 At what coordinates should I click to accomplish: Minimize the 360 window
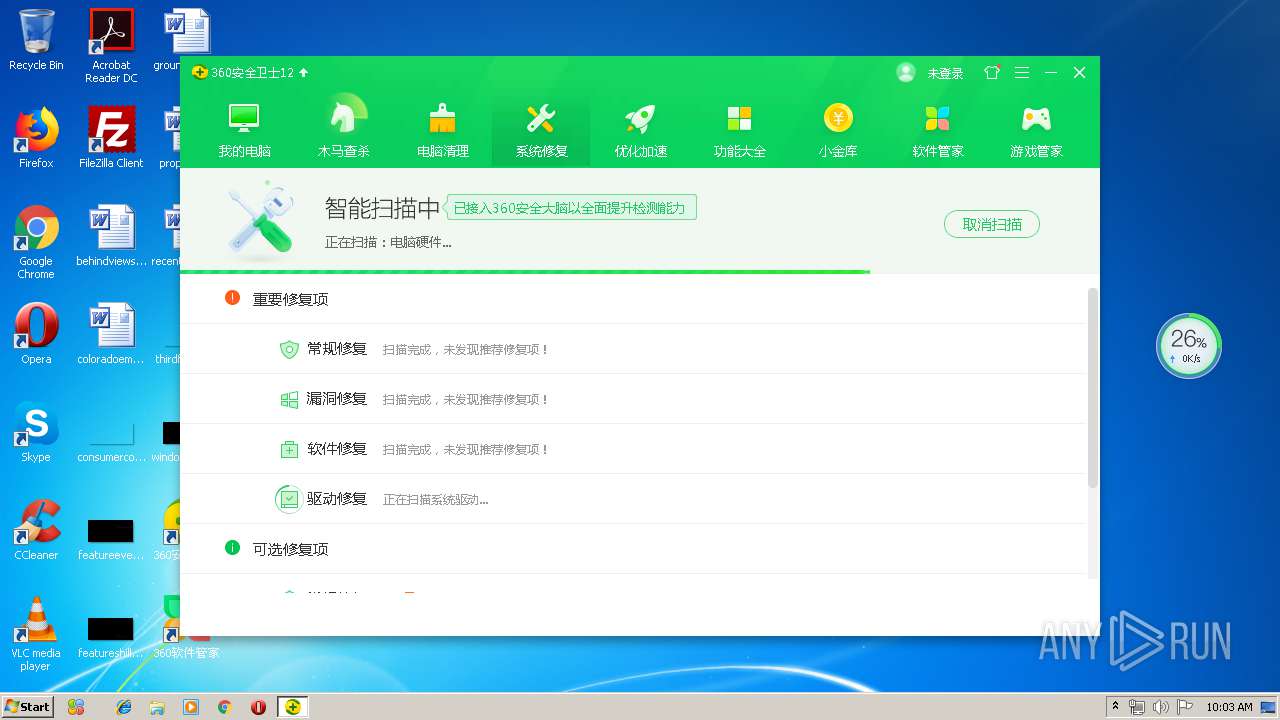1051,72
